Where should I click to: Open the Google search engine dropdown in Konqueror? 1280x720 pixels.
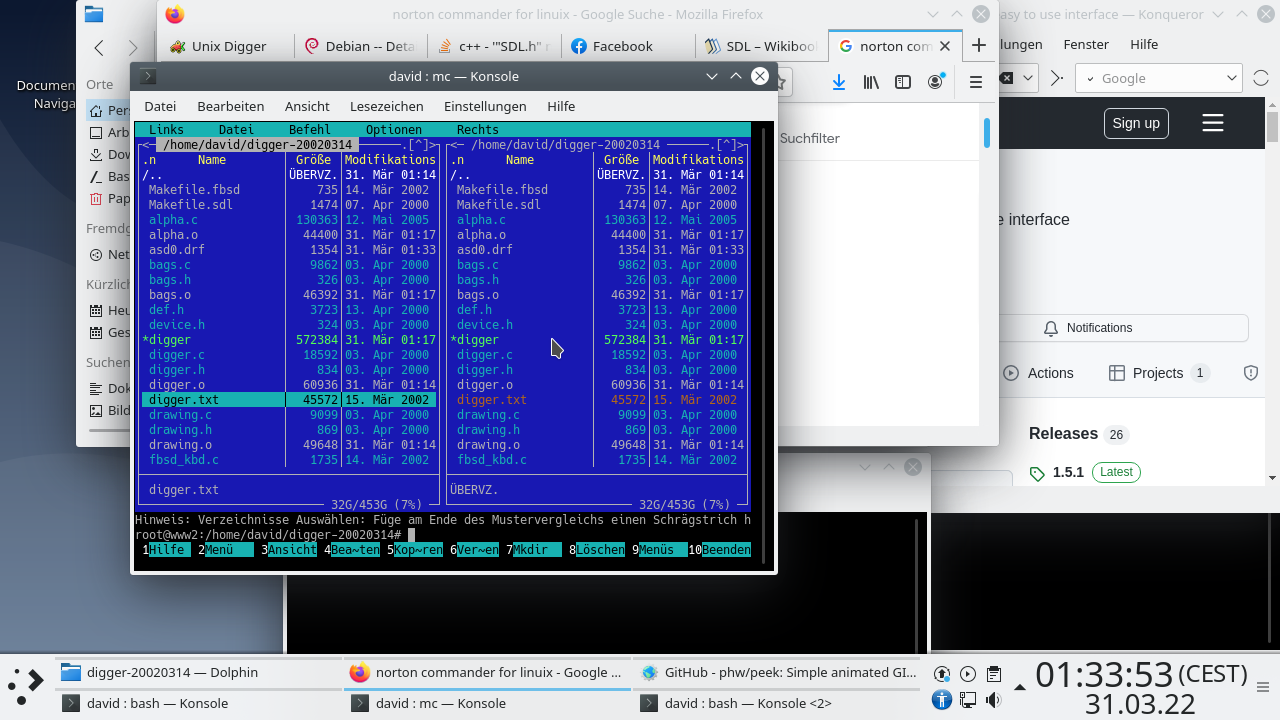point(1231,78)
